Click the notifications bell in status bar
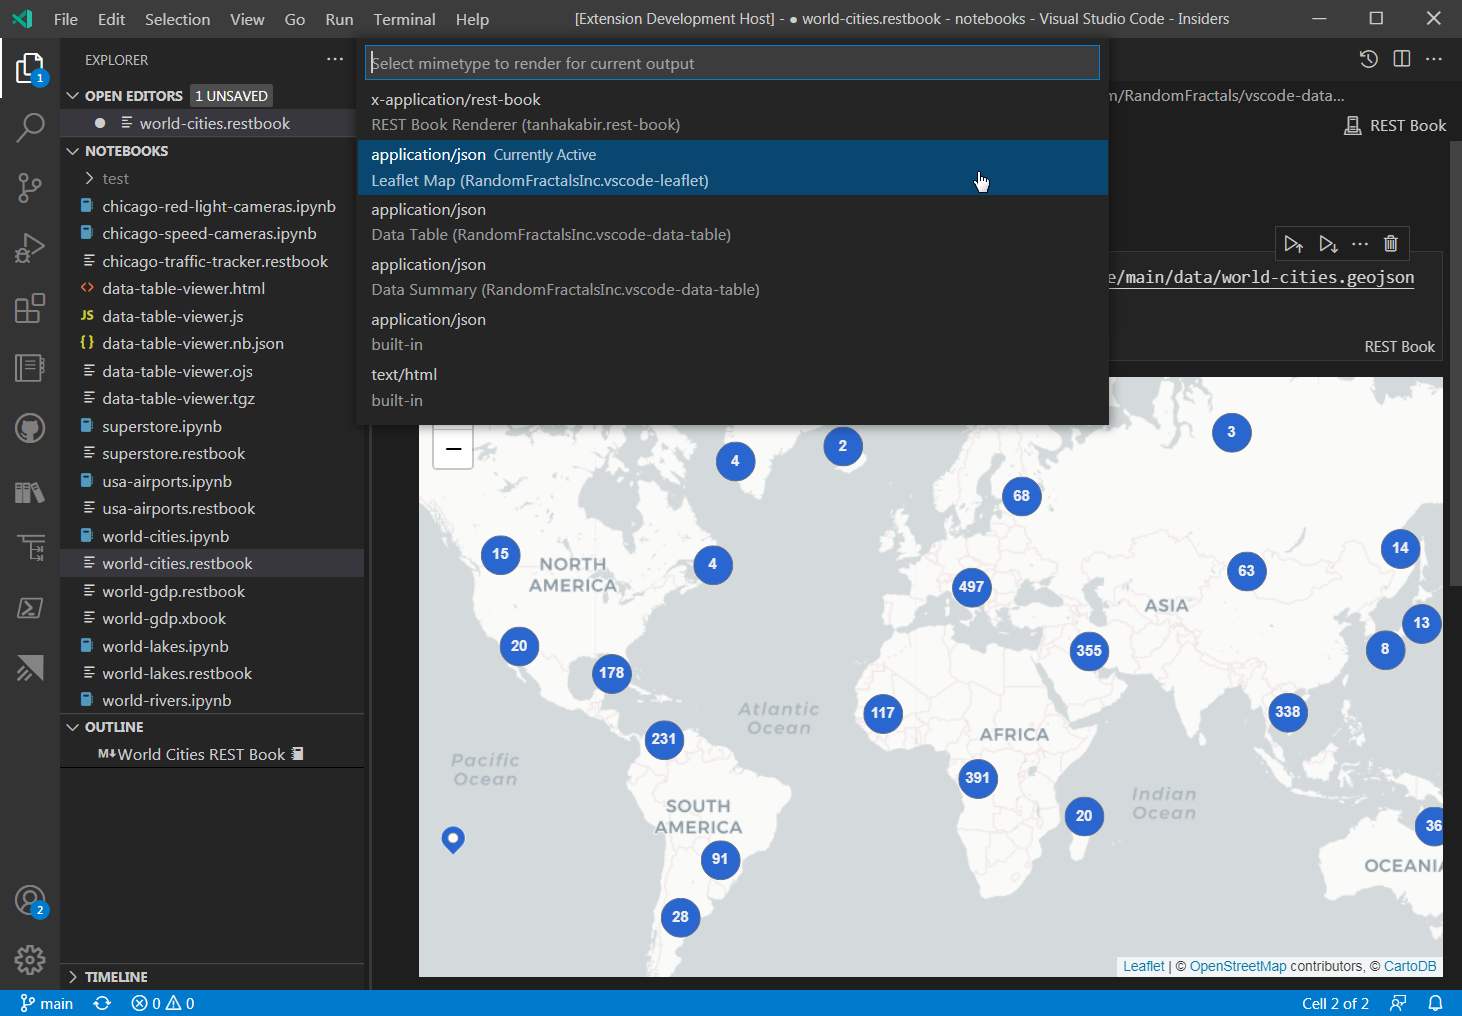Viewport: 1462px width, 1016px height. [x=1435, y=1003]
